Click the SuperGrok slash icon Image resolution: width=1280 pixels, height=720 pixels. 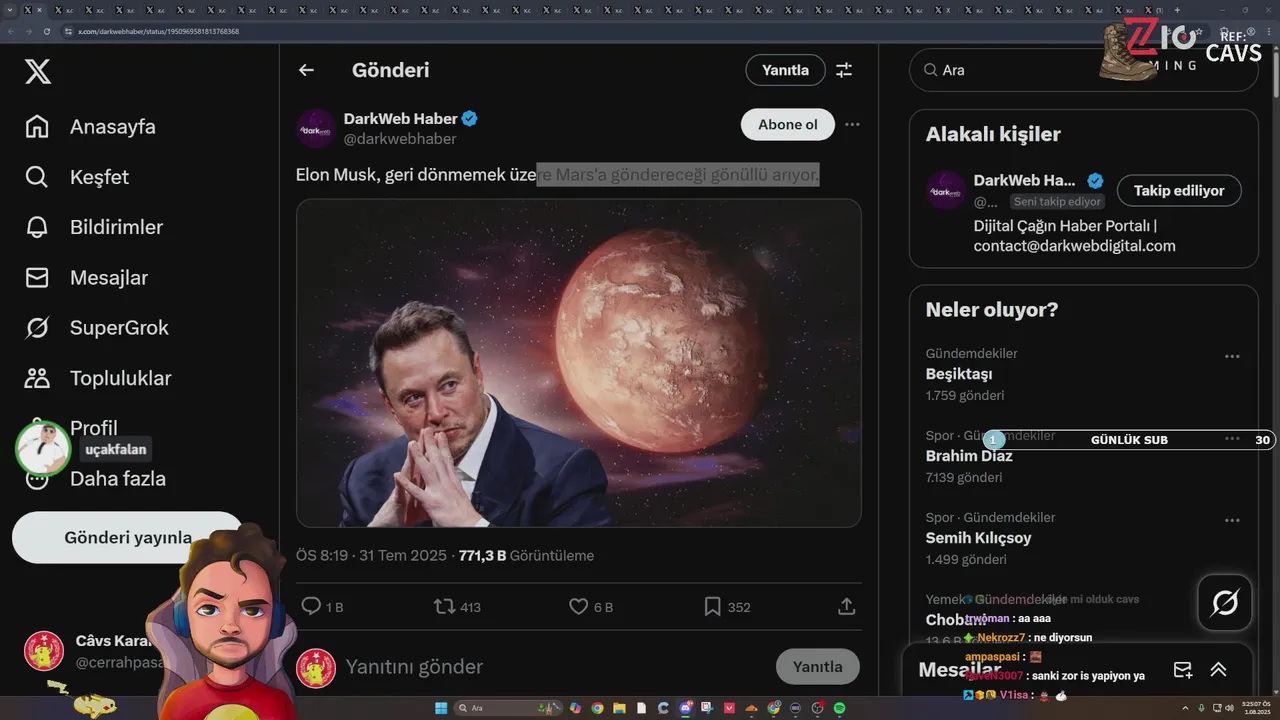click(37, 328)
